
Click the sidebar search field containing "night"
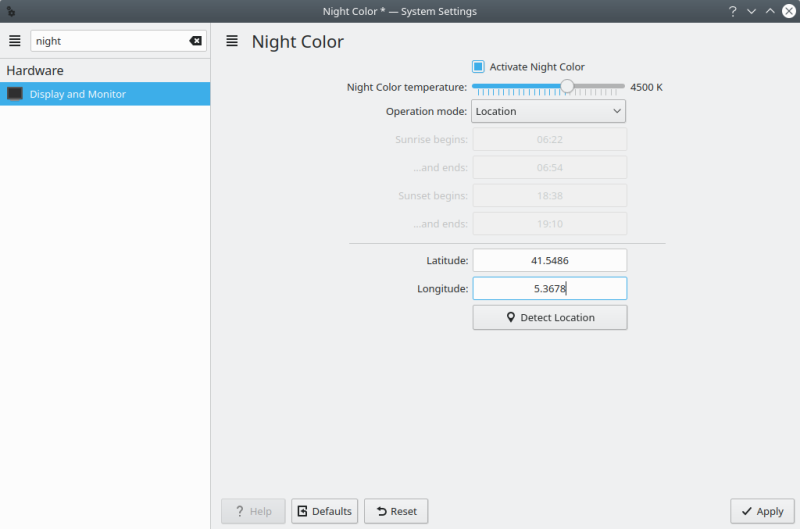coord(108,41)
